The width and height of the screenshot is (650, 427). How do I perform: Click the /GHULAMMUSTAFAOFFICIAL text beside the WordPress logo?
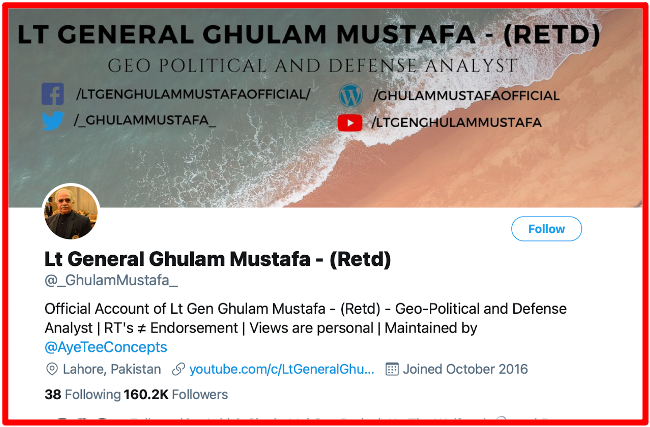pos(466,96)
